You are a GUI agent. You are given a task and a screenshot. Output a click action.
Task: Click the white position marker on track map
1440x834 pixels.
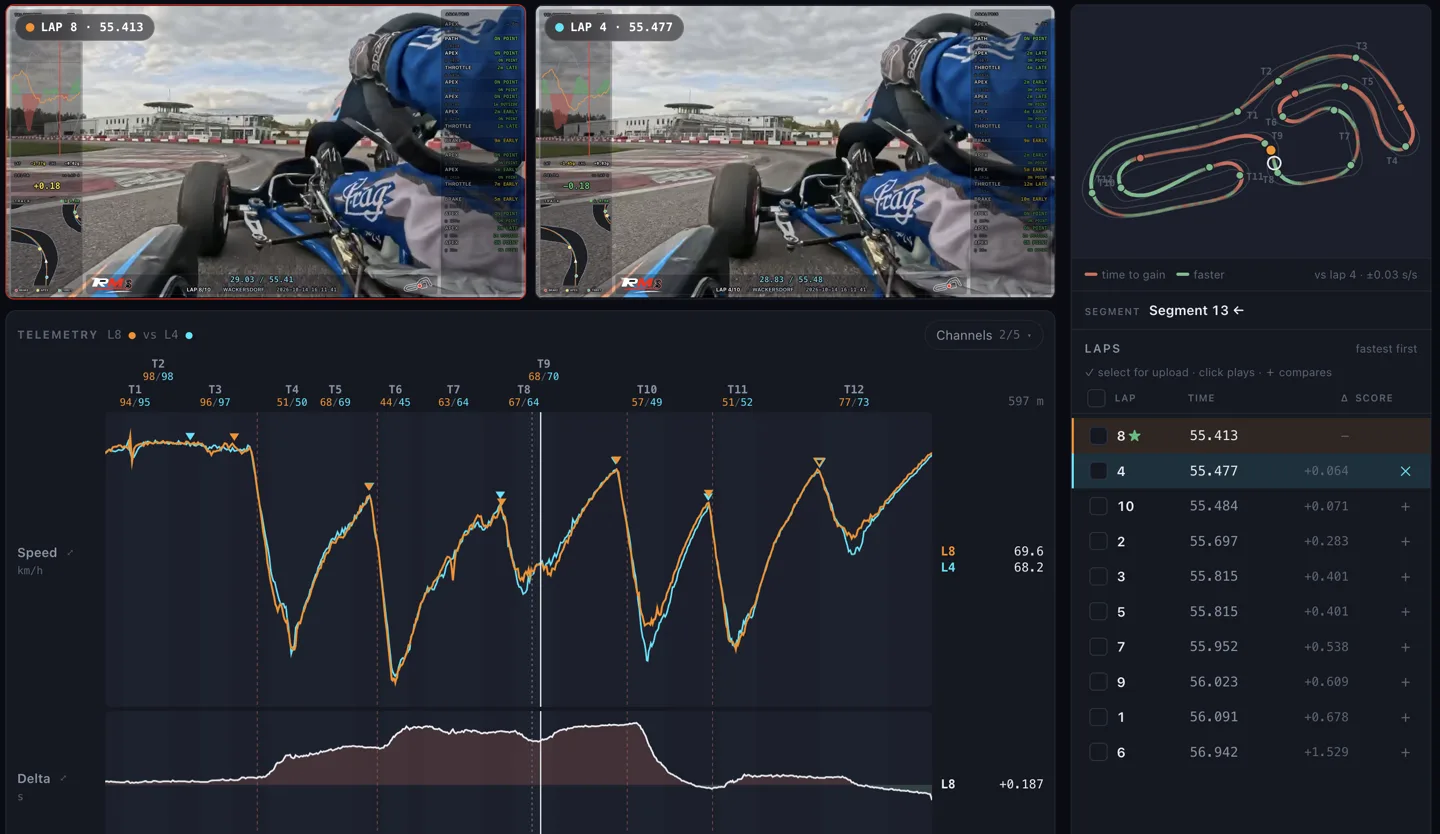(x=1274, y=163)
